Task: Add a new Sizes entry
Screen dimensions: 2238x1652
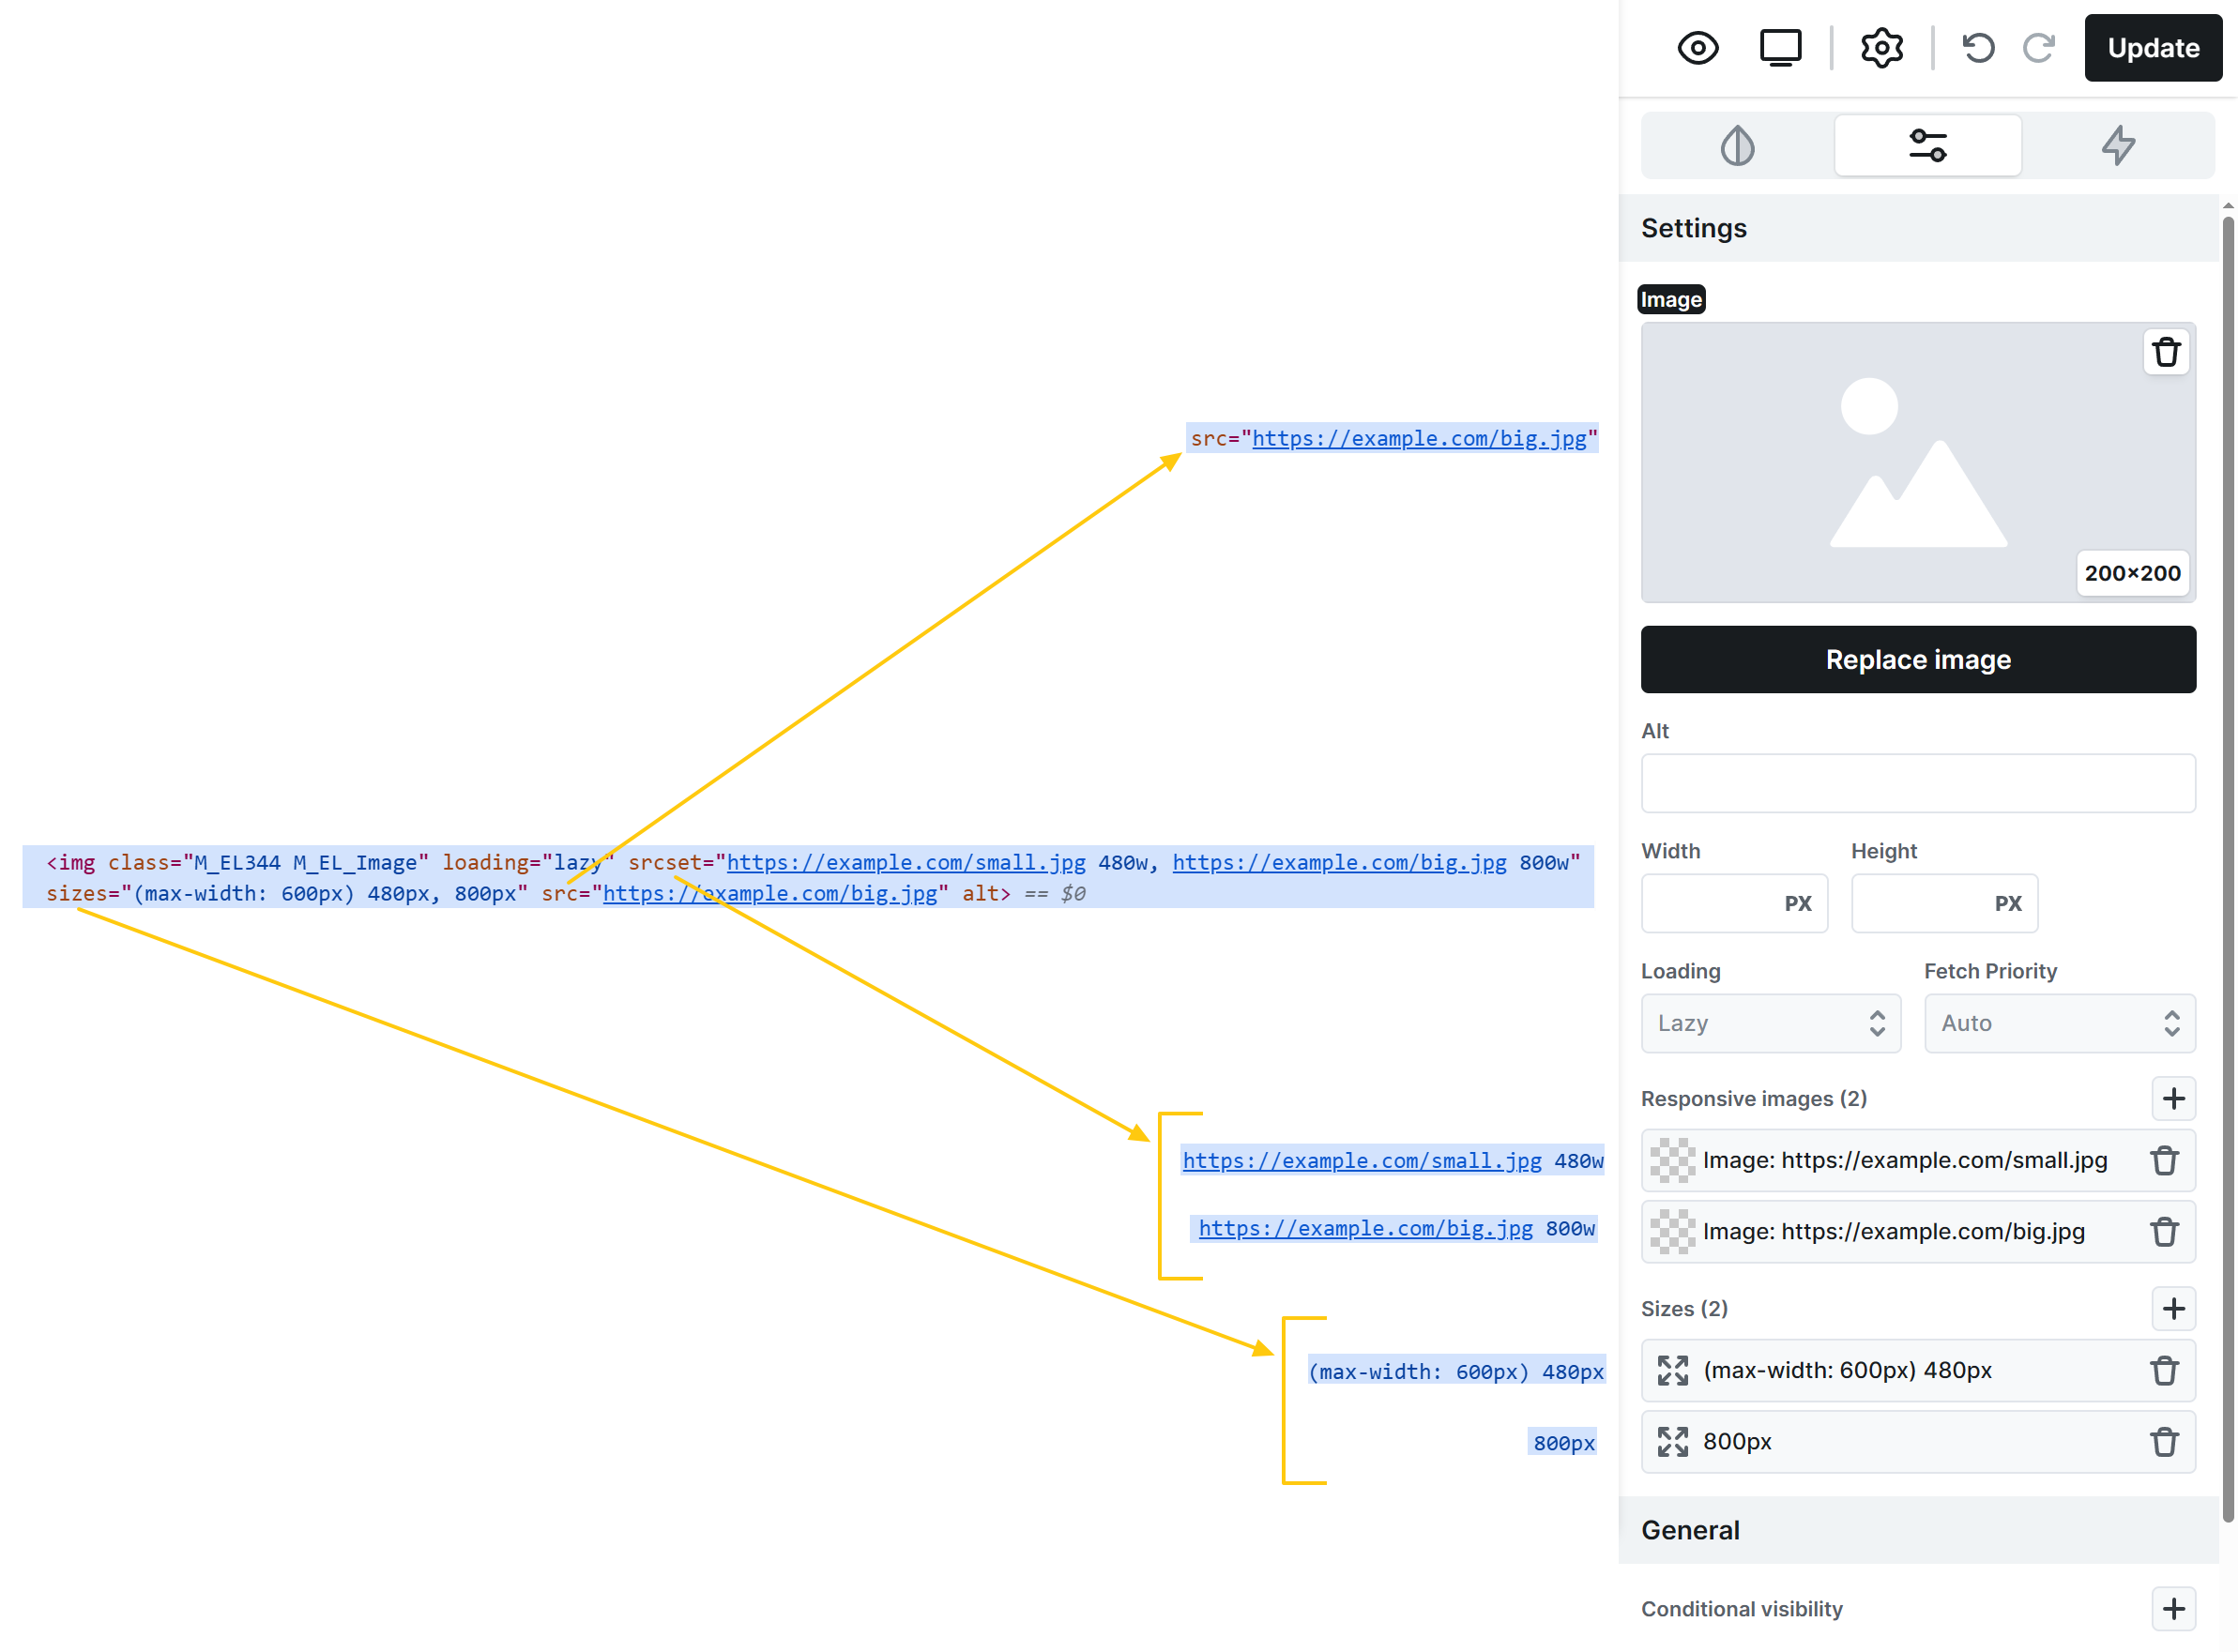Action: [2172, 1308]
